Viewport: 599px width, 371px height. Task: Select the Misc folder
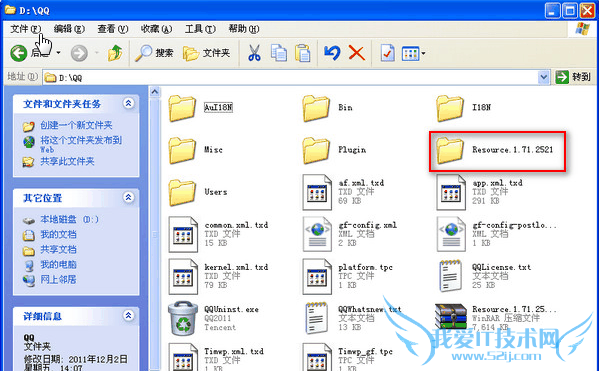click(x=196, y=150)
